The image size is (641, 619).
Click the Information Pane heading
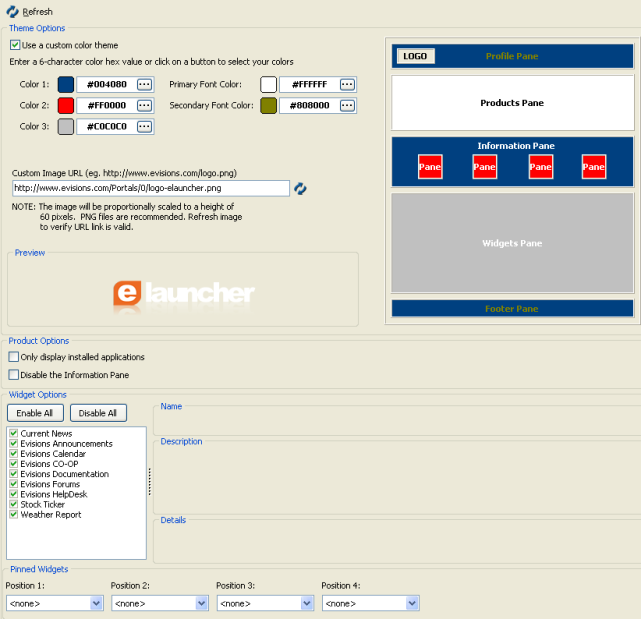(516, 146)
